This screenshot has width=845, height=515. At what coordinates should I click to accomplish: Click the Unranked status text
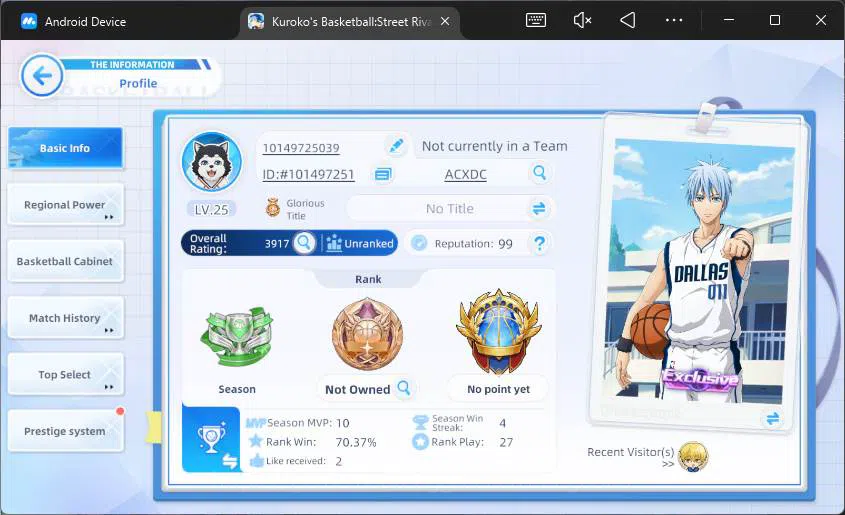coord(369,243)
